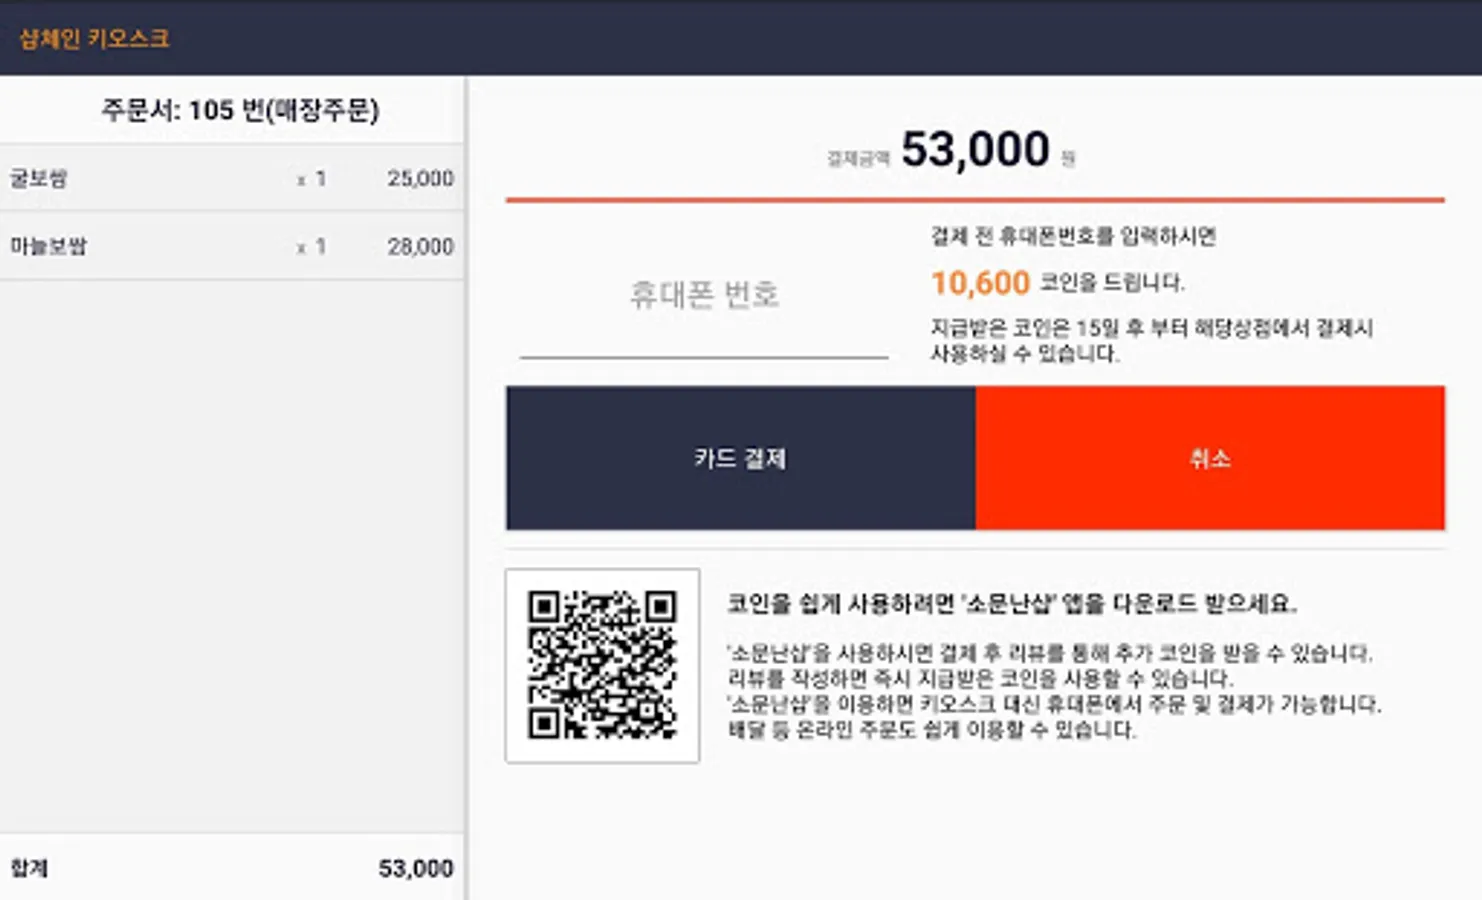Click the 샵체인 키오스크 title
The height and width of the screenshot is (900, 1482).
95,39
